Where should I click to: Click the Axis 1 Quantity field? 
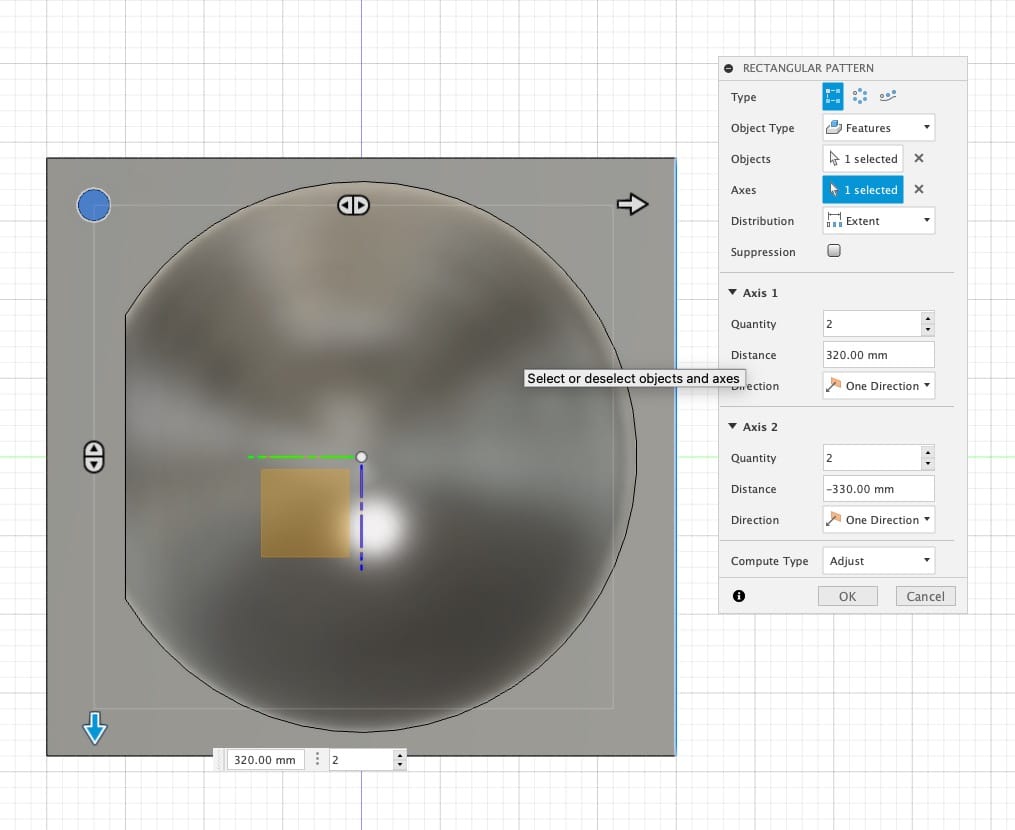[871, 324]
